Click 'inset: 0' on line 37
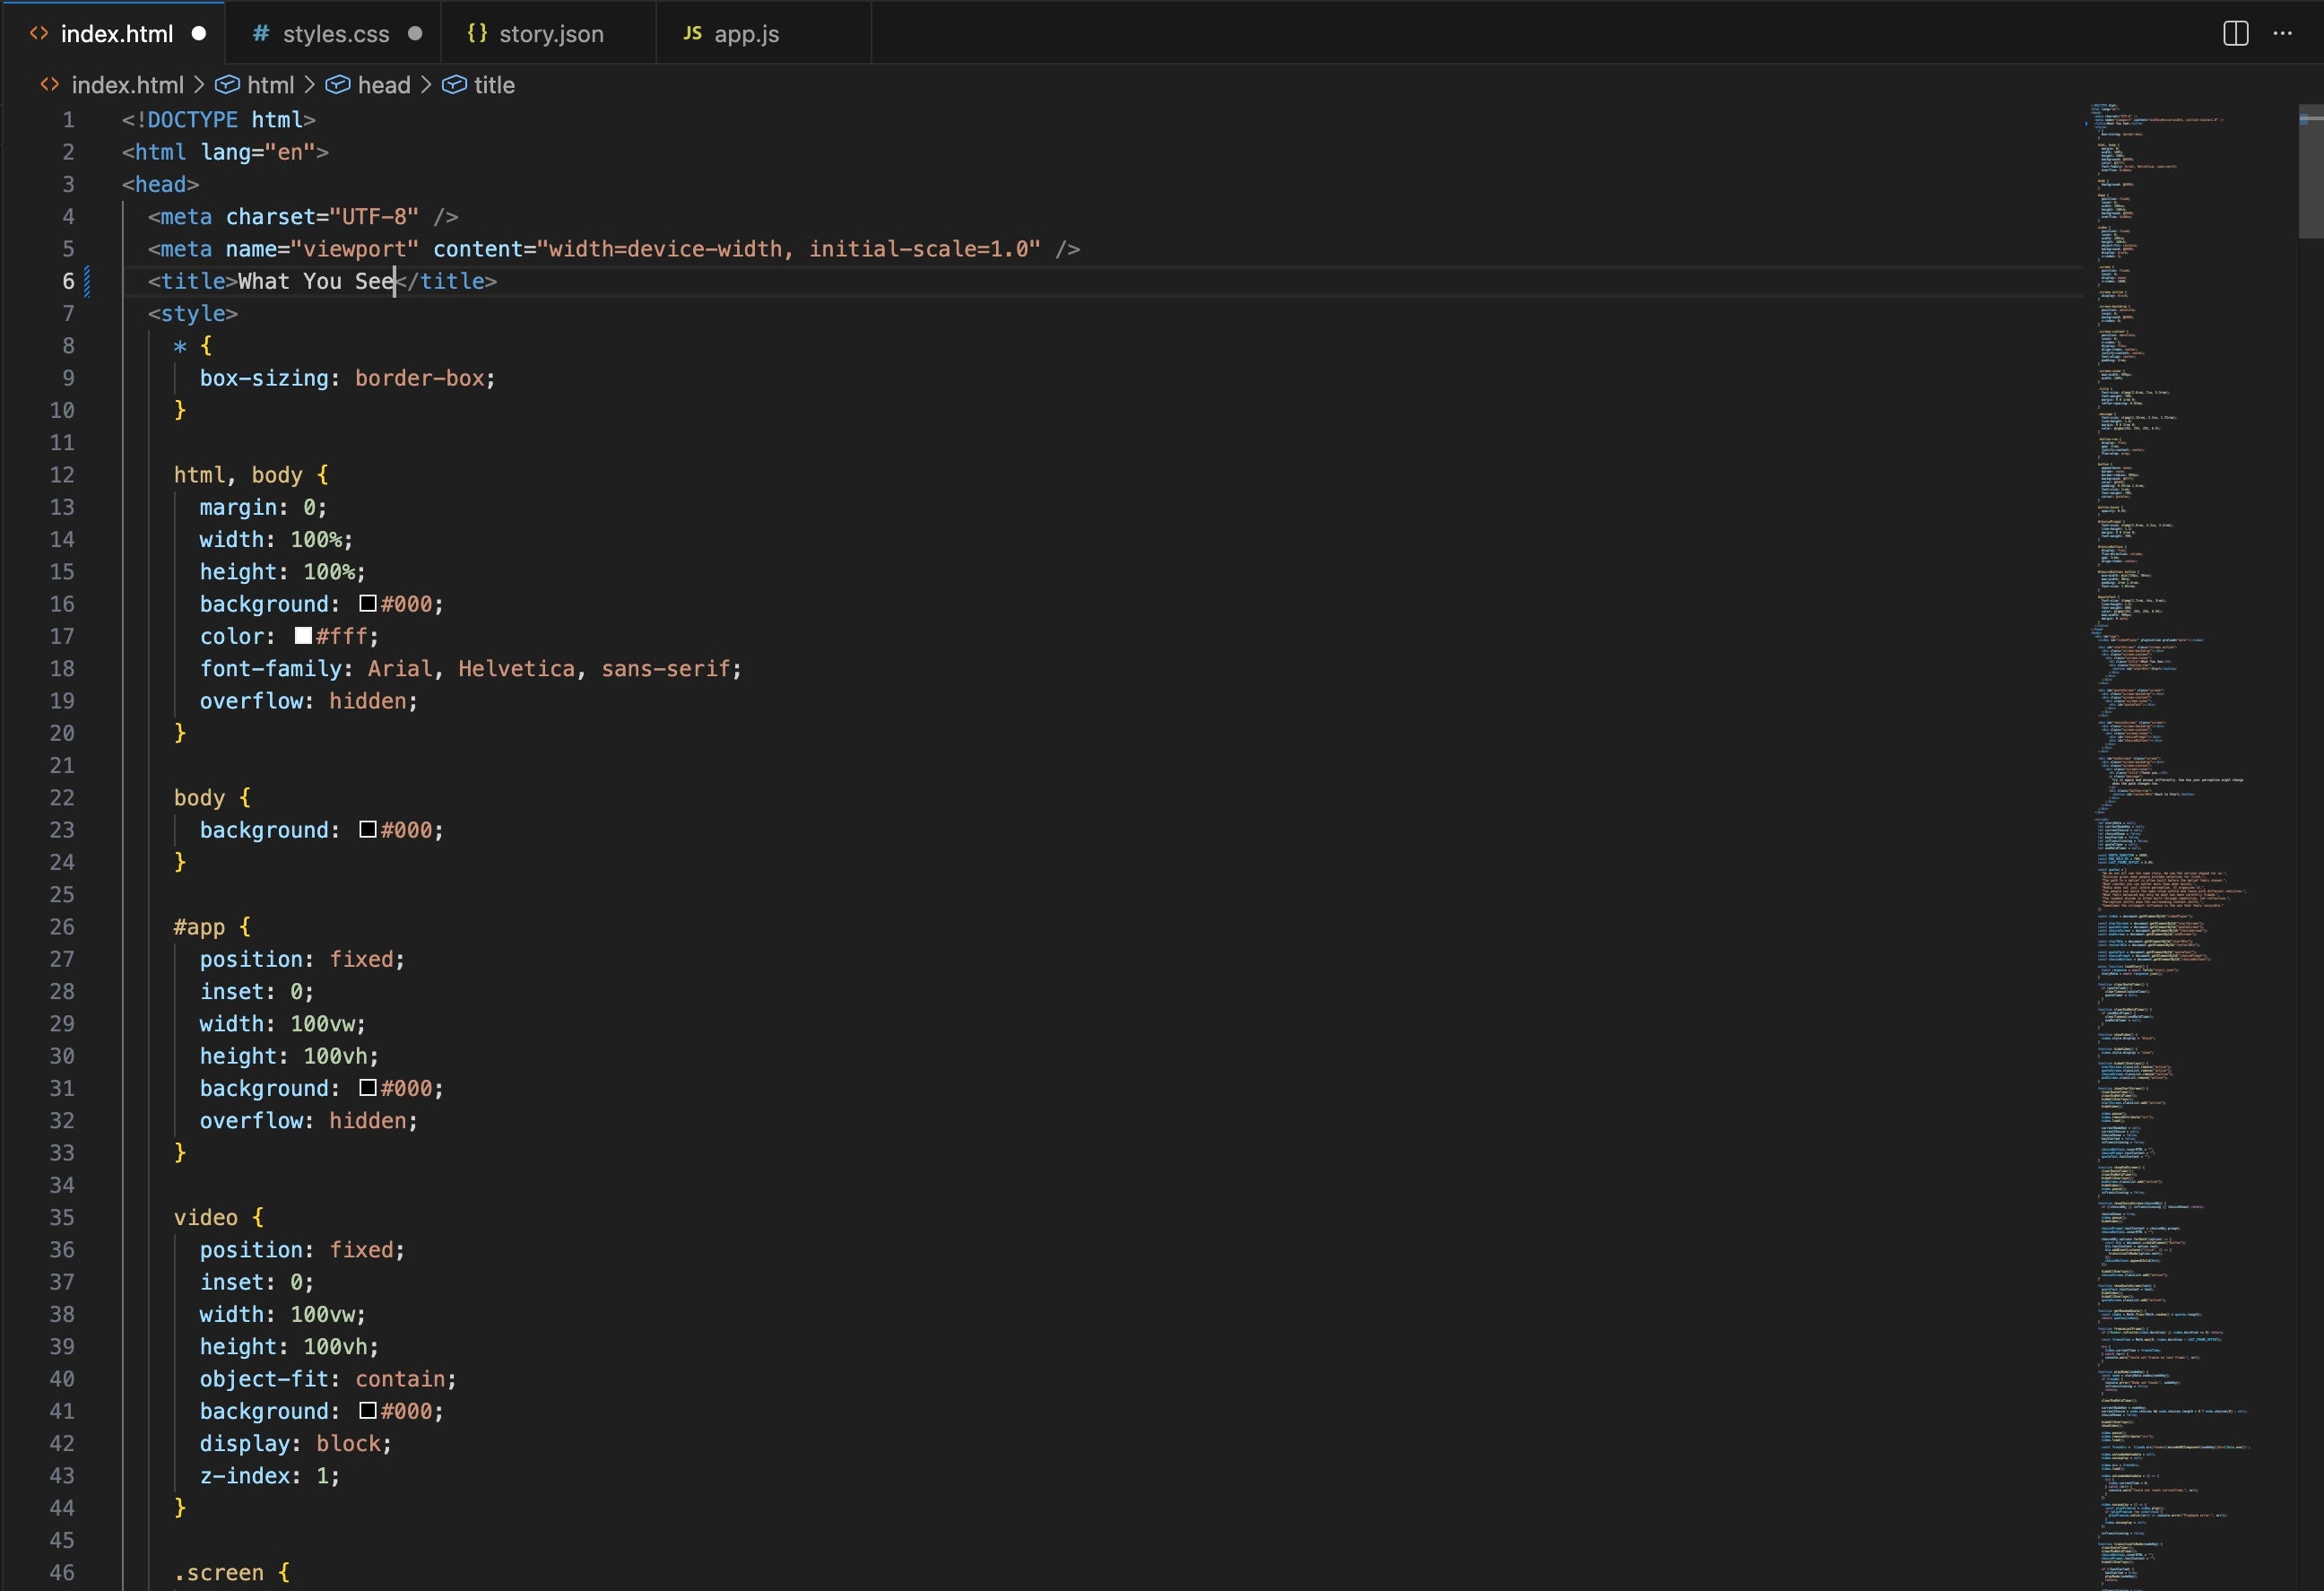 [256, 1281]
